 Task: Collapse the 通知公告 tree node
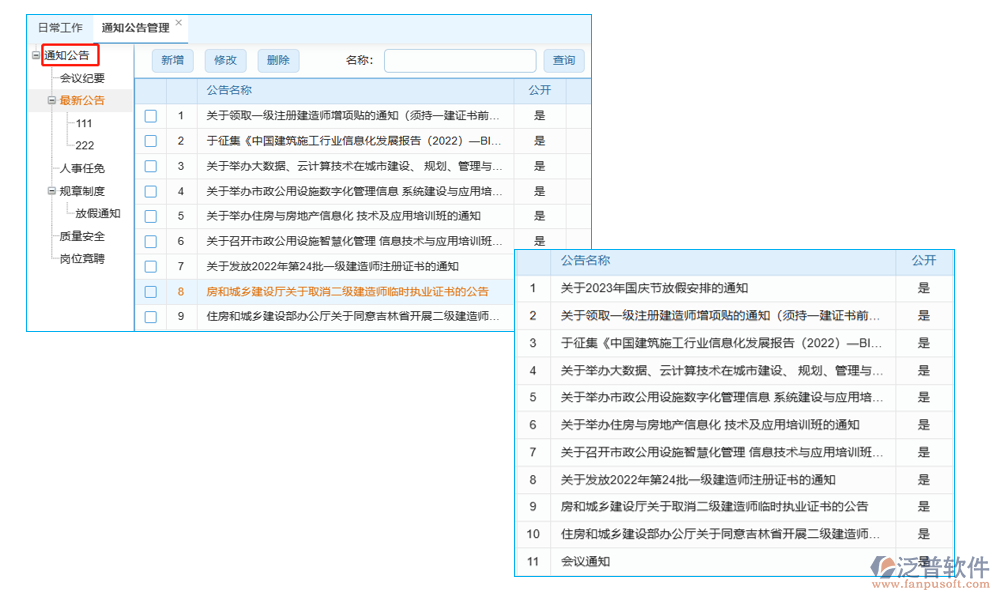click(33, 55)
